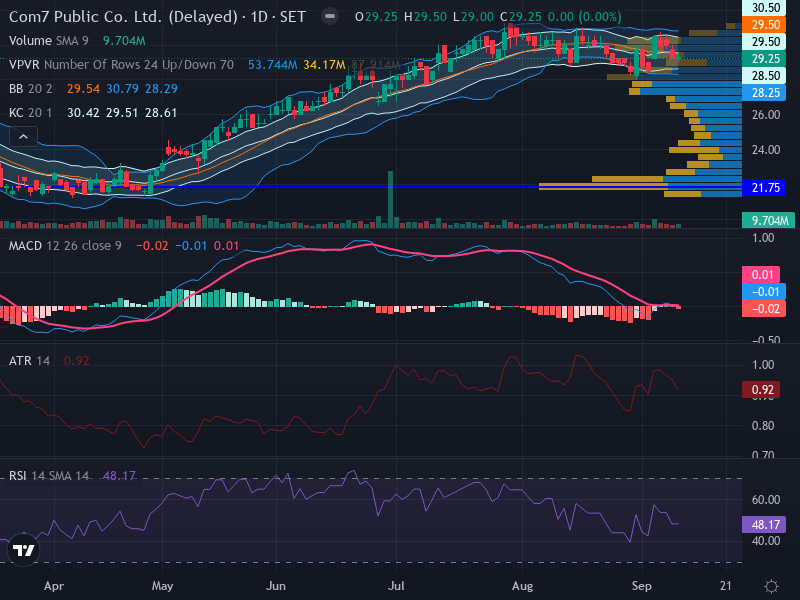Click the Com7 Public Co. Ltd. symbol title
Screen dimensions: 800x600
123,17
